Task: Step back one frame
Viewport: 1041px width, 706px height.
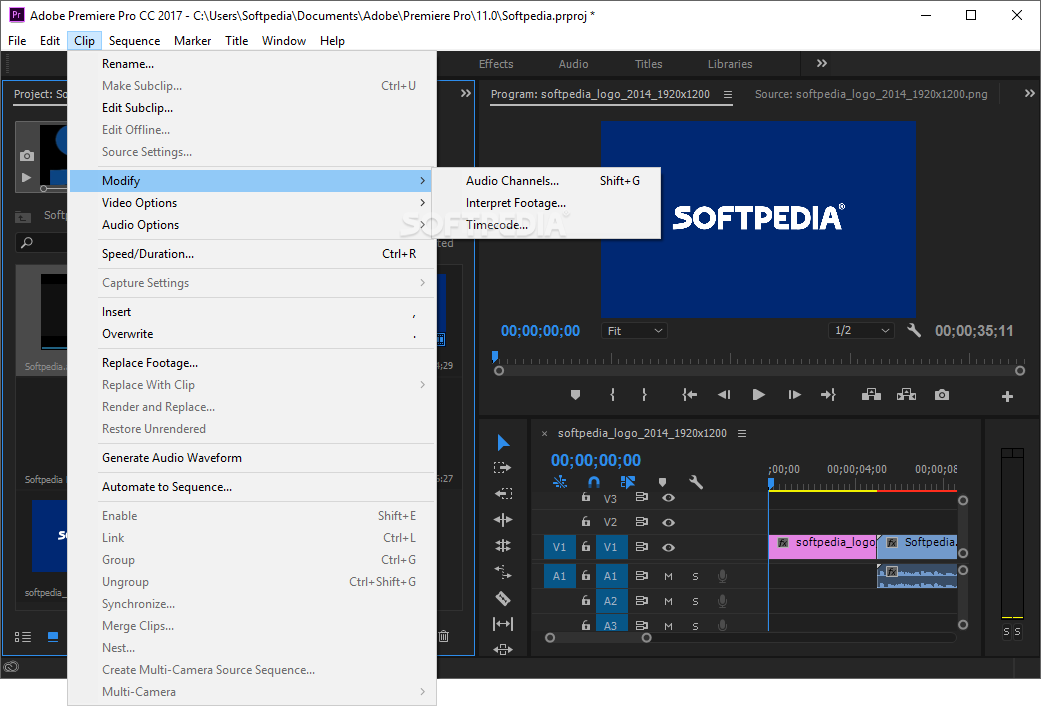Action: click(724, 395)
